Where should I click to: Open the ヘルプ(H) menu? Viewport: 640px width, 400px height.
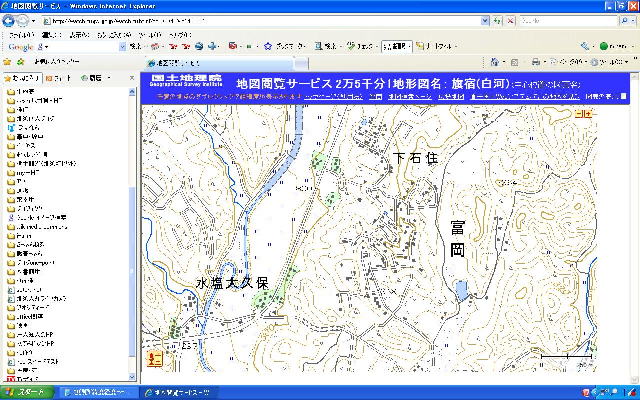(x=180, y=35)
